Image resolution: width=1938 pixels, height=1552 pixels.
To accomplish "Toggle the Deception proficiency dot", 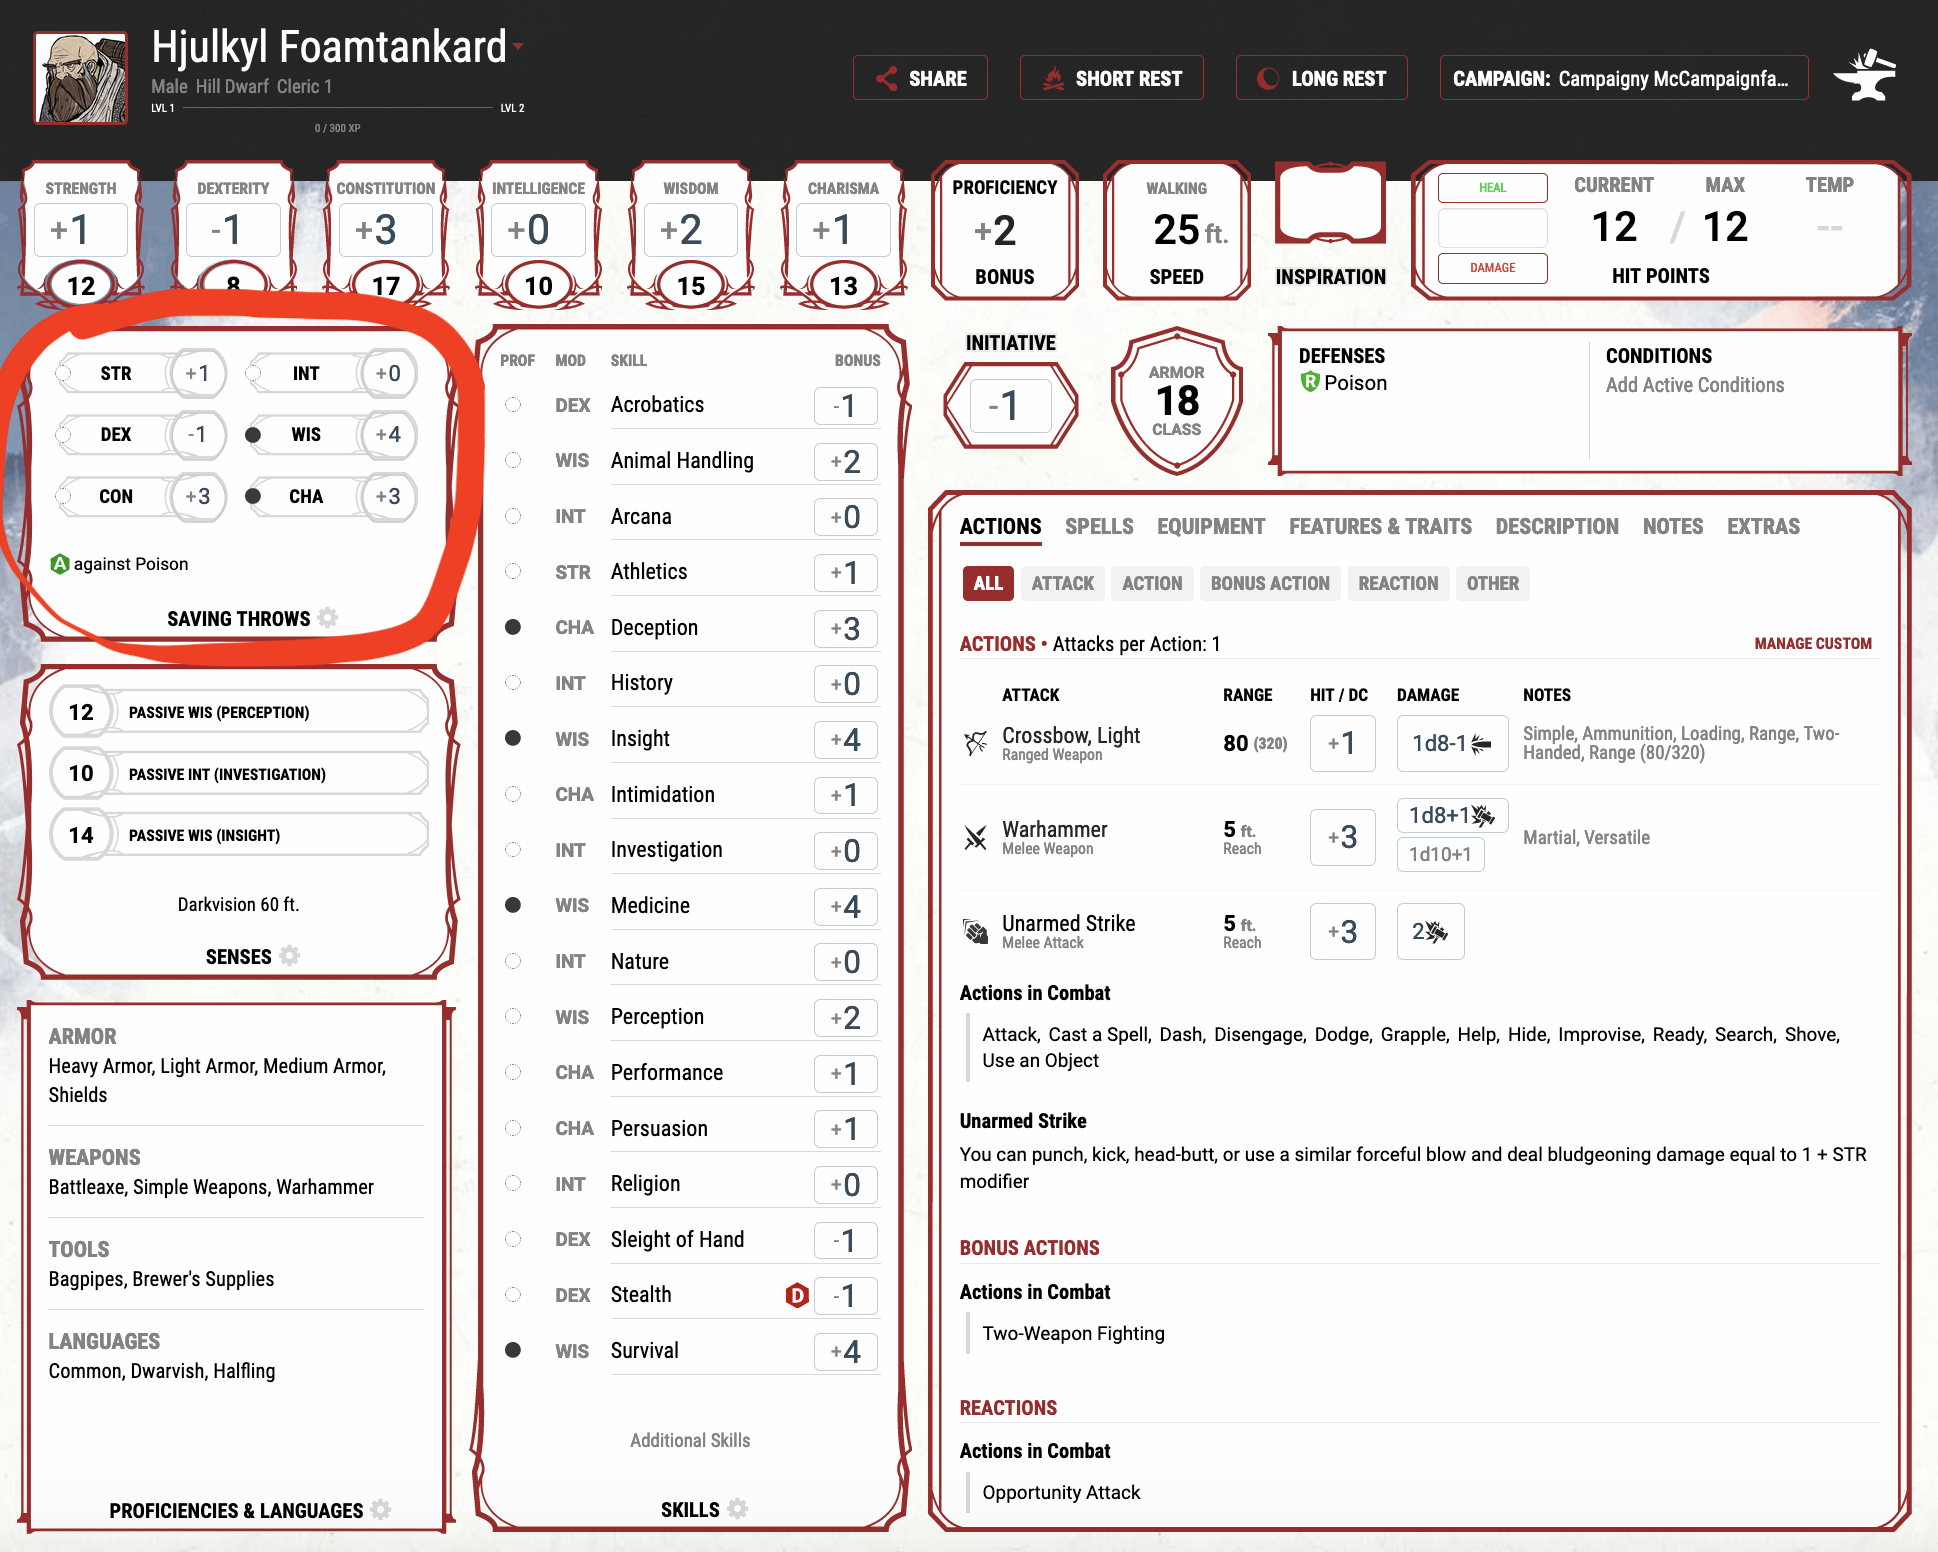I will point(513,627).
